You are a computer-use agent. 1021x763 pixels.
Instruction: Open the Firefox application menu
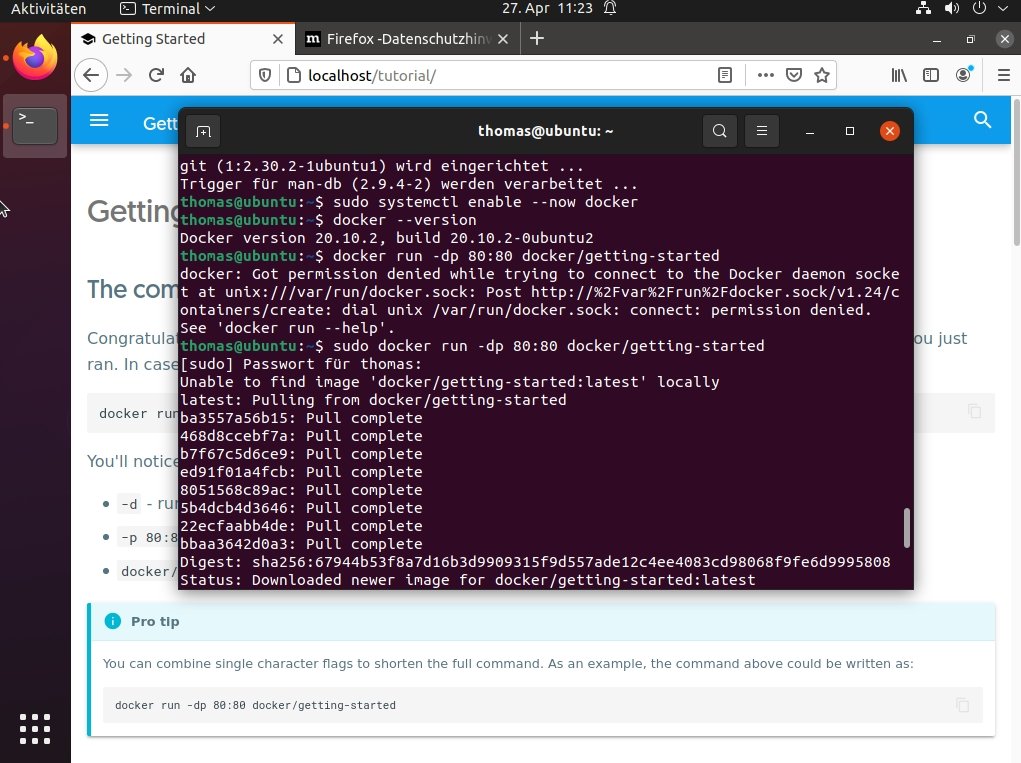point(1002,75)
